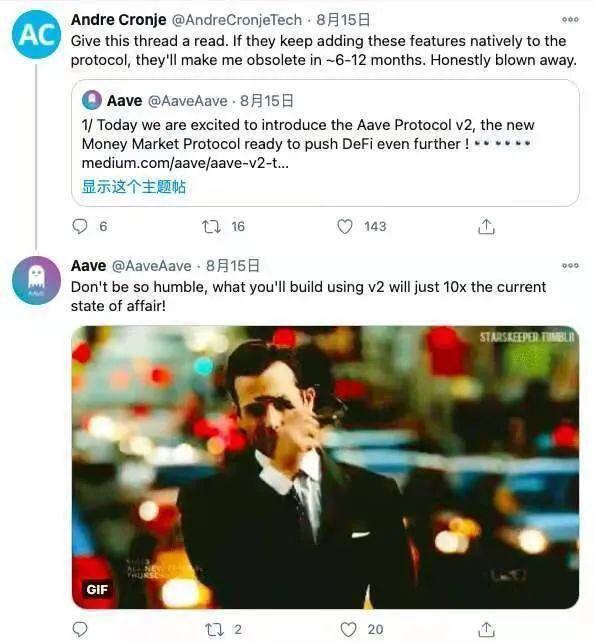Open the small Aave avatar in quoted tweet
The image size is (594, 643).
coord(92,100)
